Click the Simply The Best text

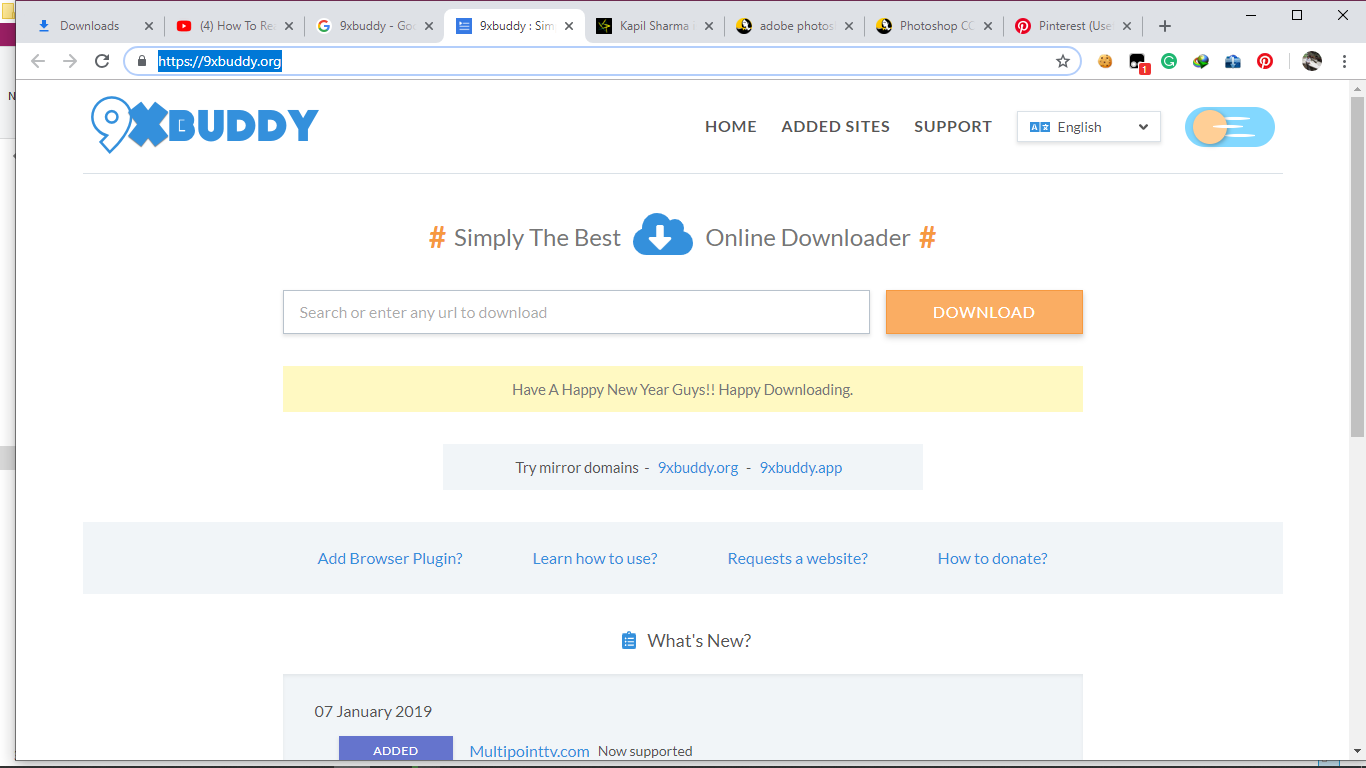537,238
